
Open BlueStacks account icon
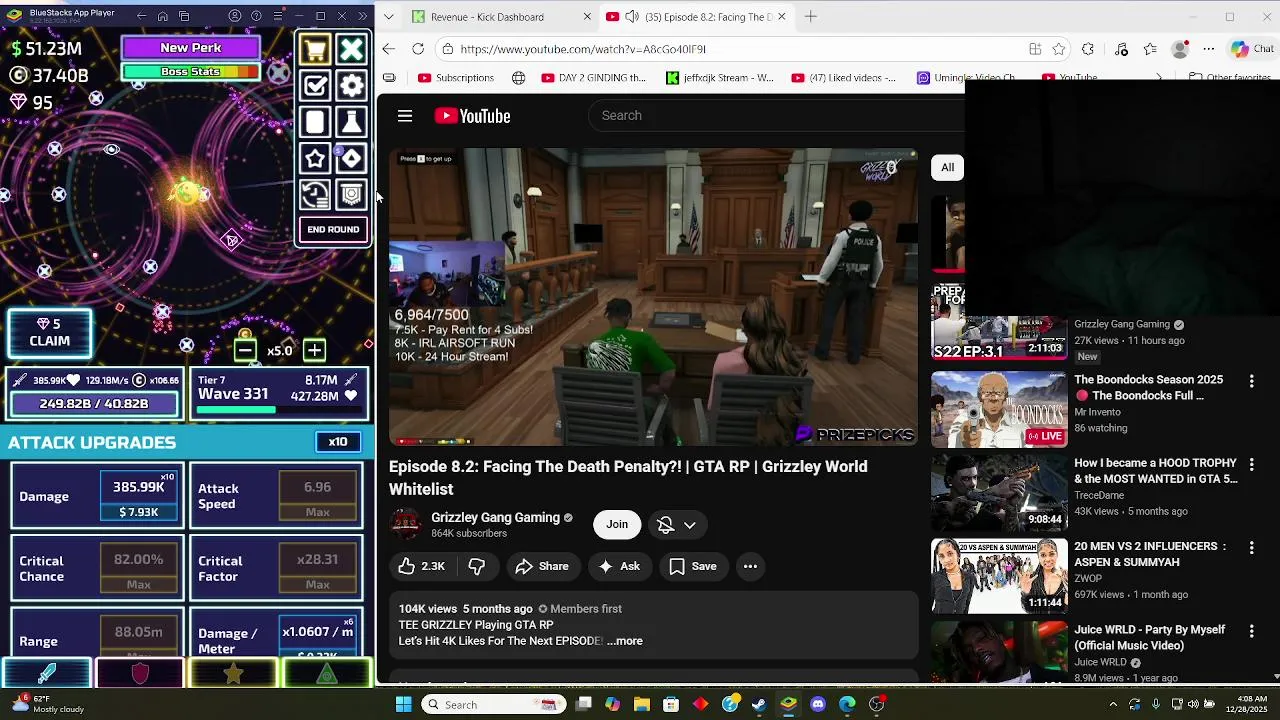point(235,16)
